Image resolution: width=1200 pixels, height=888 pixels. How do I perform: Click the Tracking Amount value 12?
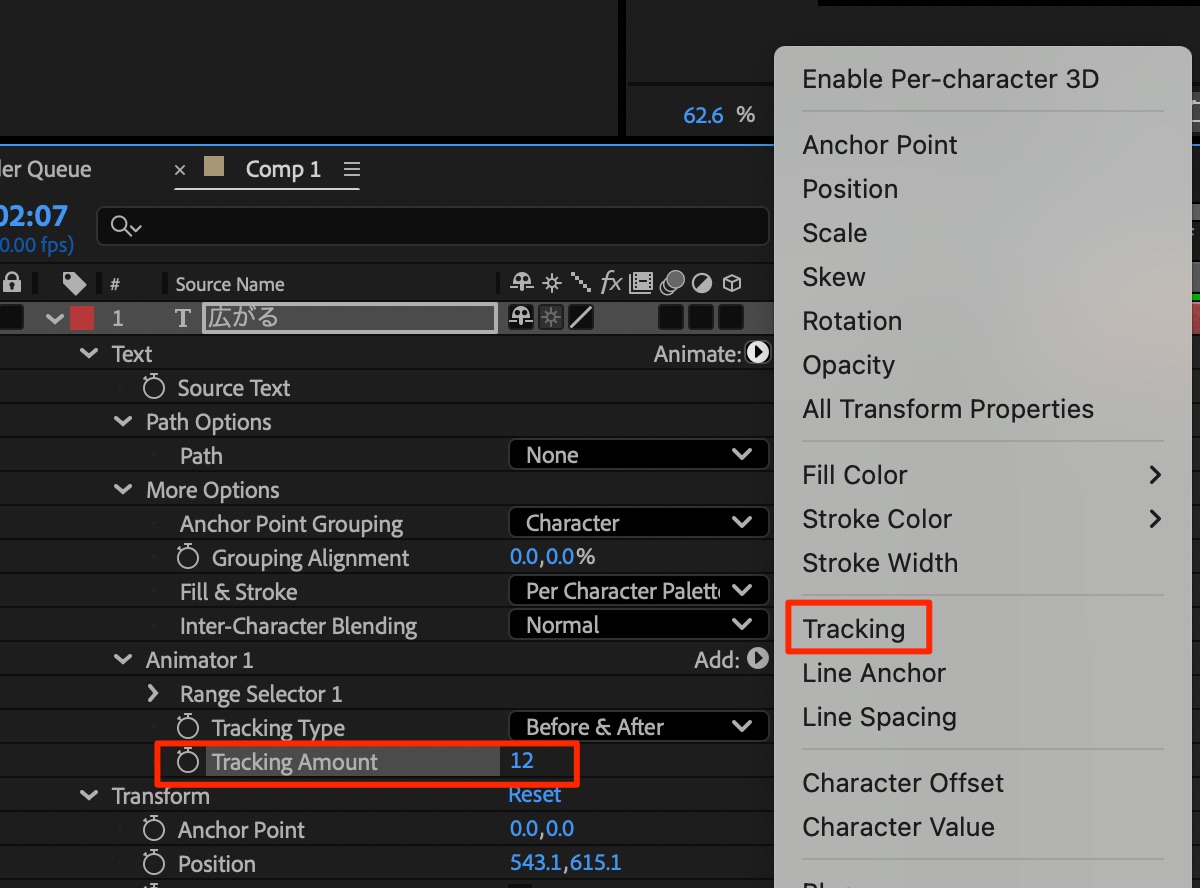(x=521, y=761)
